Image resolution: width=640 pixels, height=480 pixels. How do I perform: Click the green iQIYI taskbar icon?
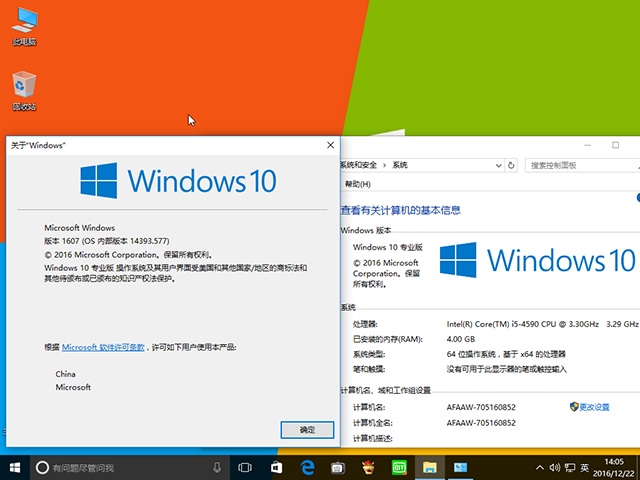click(398, 467)
